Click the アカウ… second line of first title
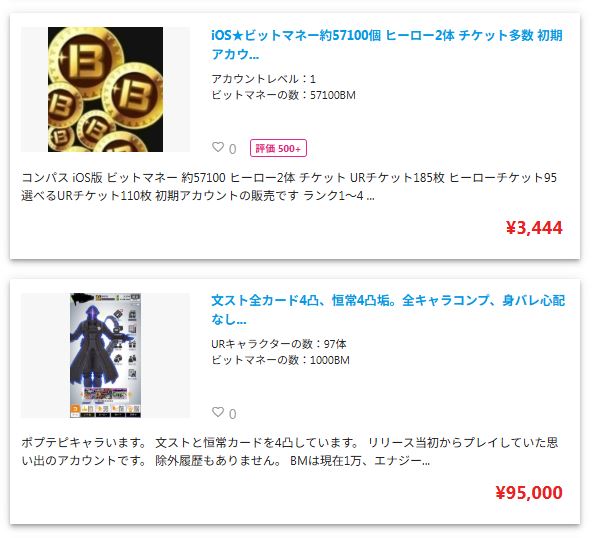Screen dimensions: 594x538 pyautogui.click(x=235, y=54)
